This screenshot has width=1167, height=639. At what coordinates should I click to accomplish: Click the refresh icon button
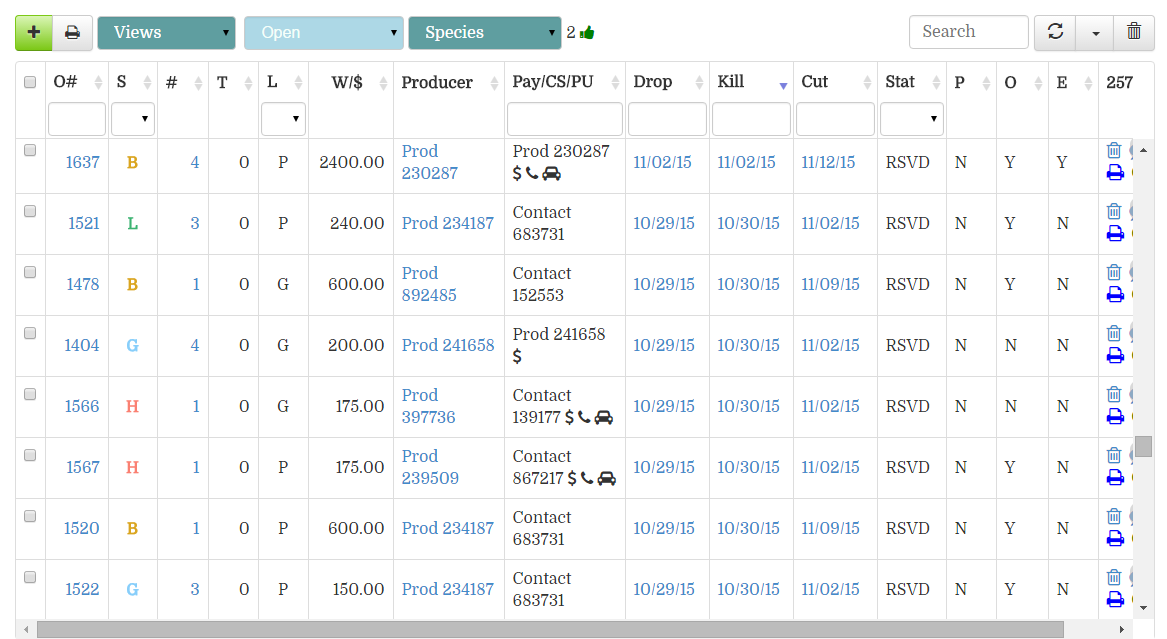coord(1055,32)
